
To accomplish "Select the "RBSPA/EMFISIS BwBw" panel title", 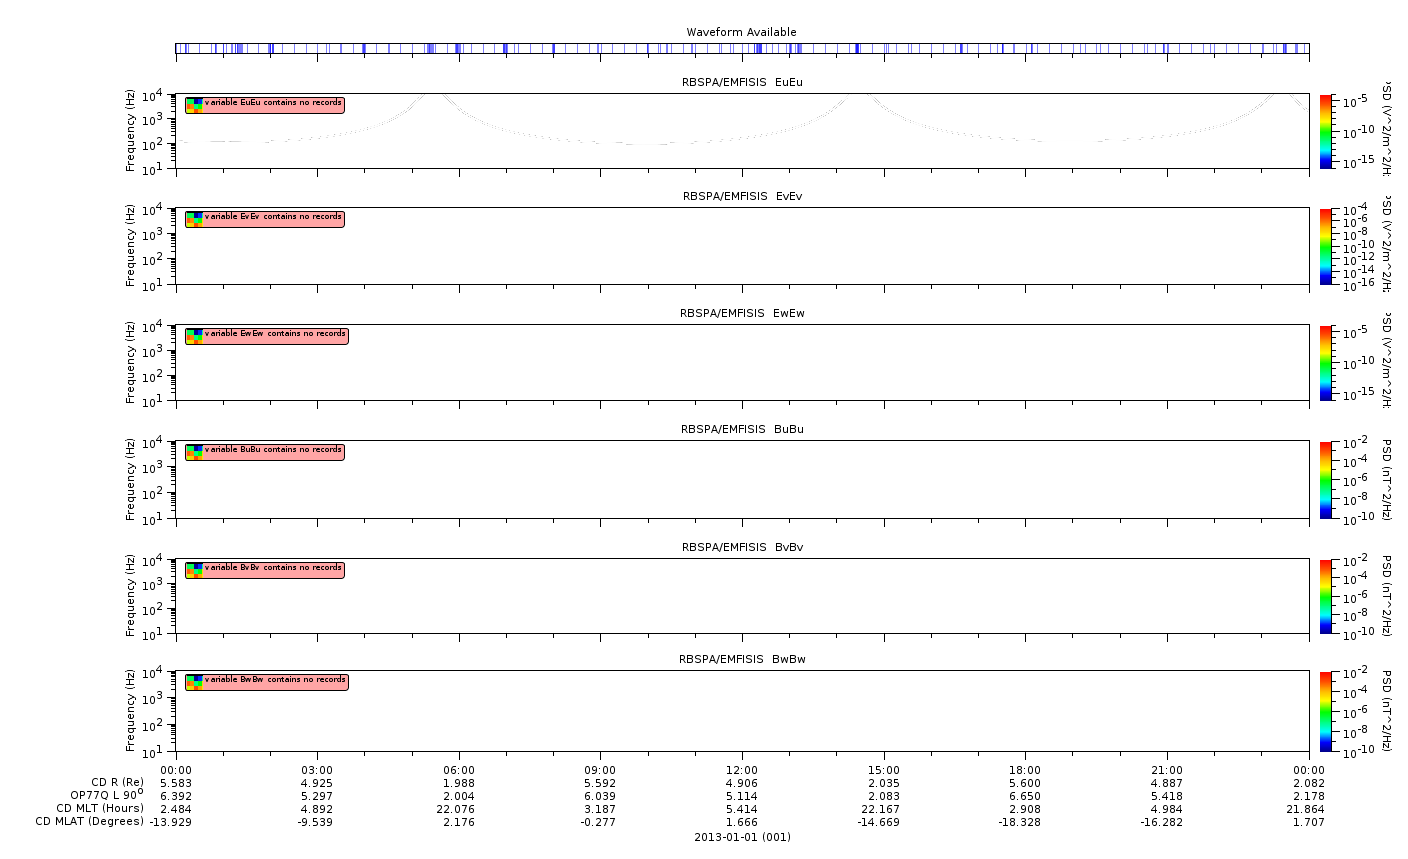I will [x=742, y=659].
